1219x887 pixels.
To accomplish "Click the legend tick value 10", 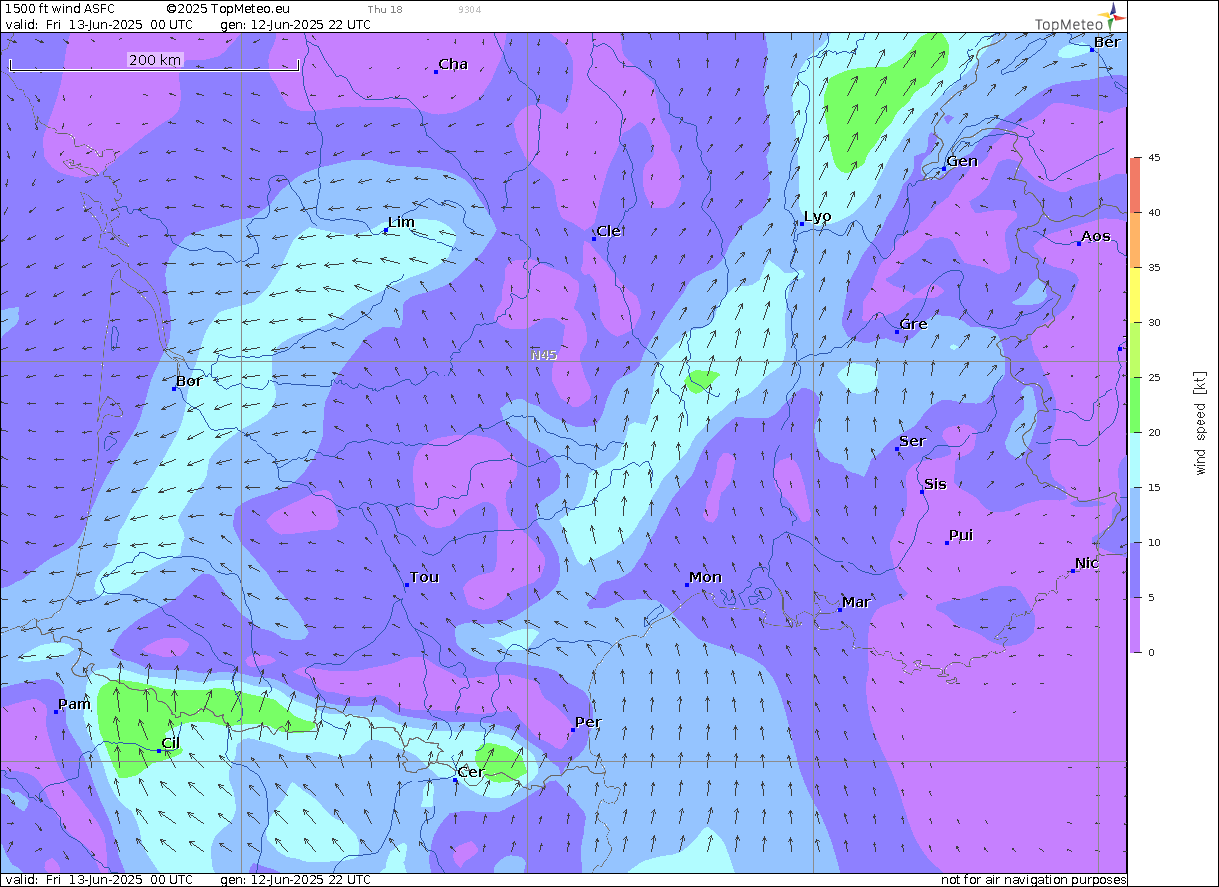I will [1154, 543].
